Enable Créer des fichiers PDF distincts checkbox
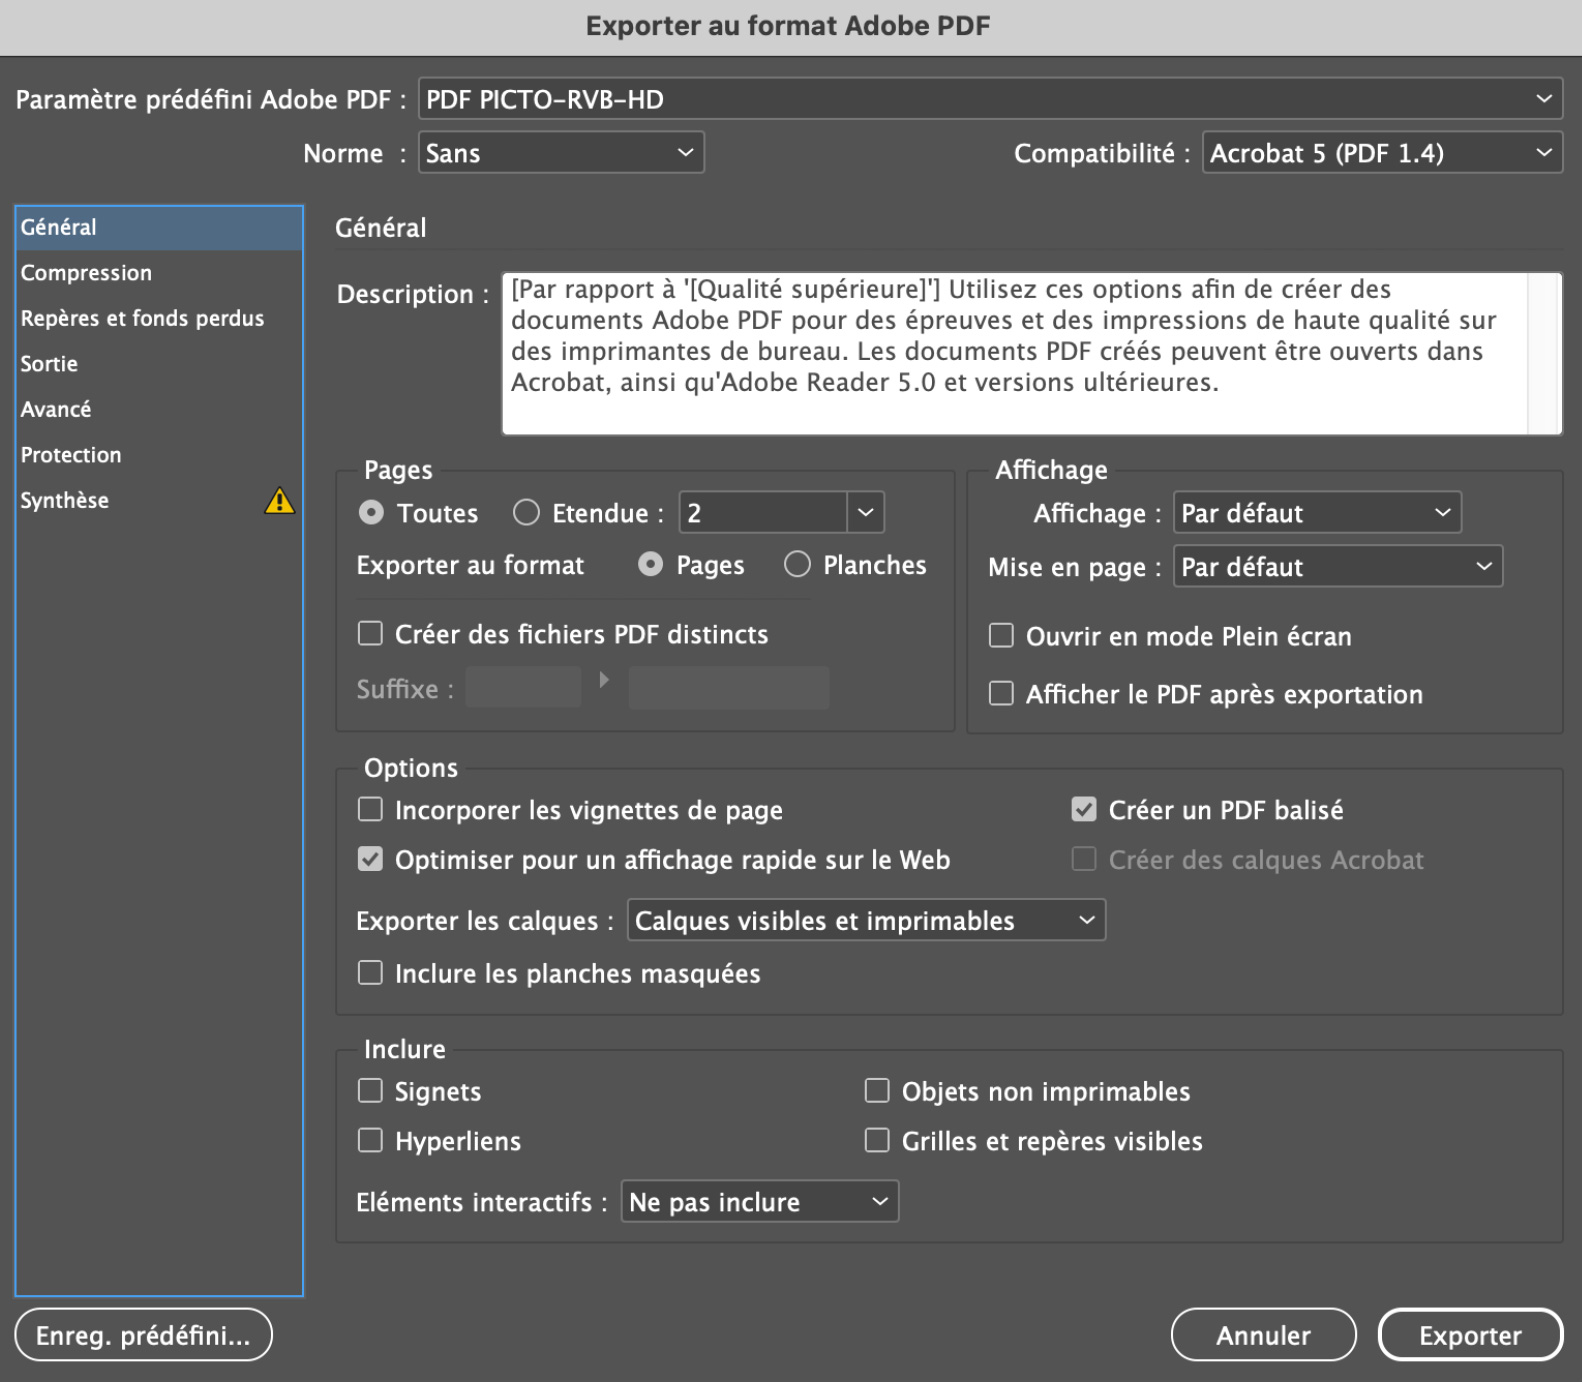 [371, 634]
